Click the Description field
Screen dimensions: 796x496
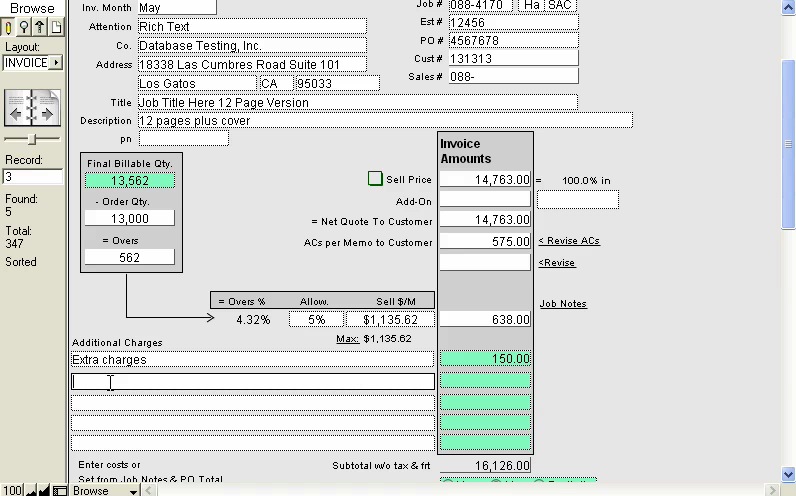pos(385,120)
